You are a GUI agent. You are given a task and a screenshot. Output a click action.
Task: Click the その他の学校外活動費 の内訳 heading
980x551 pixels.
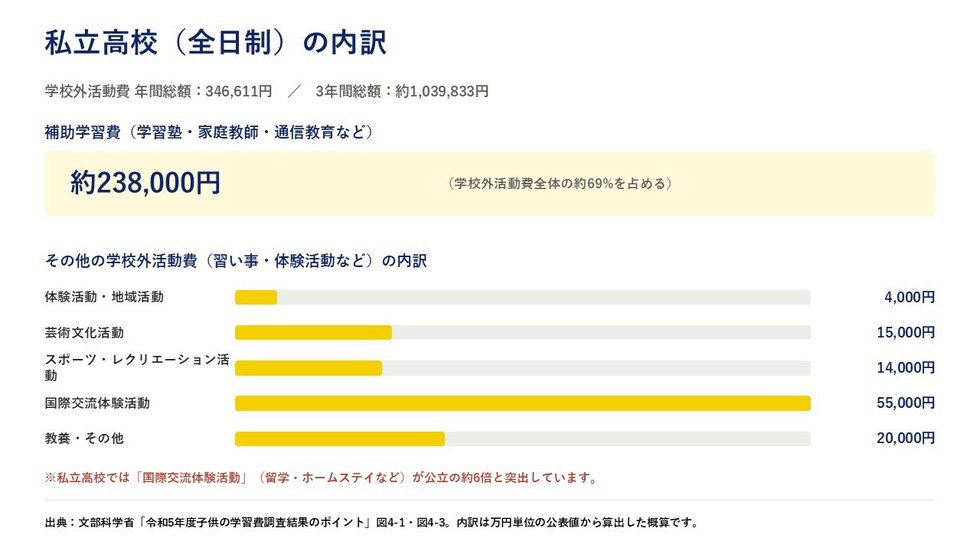[236, 261]
